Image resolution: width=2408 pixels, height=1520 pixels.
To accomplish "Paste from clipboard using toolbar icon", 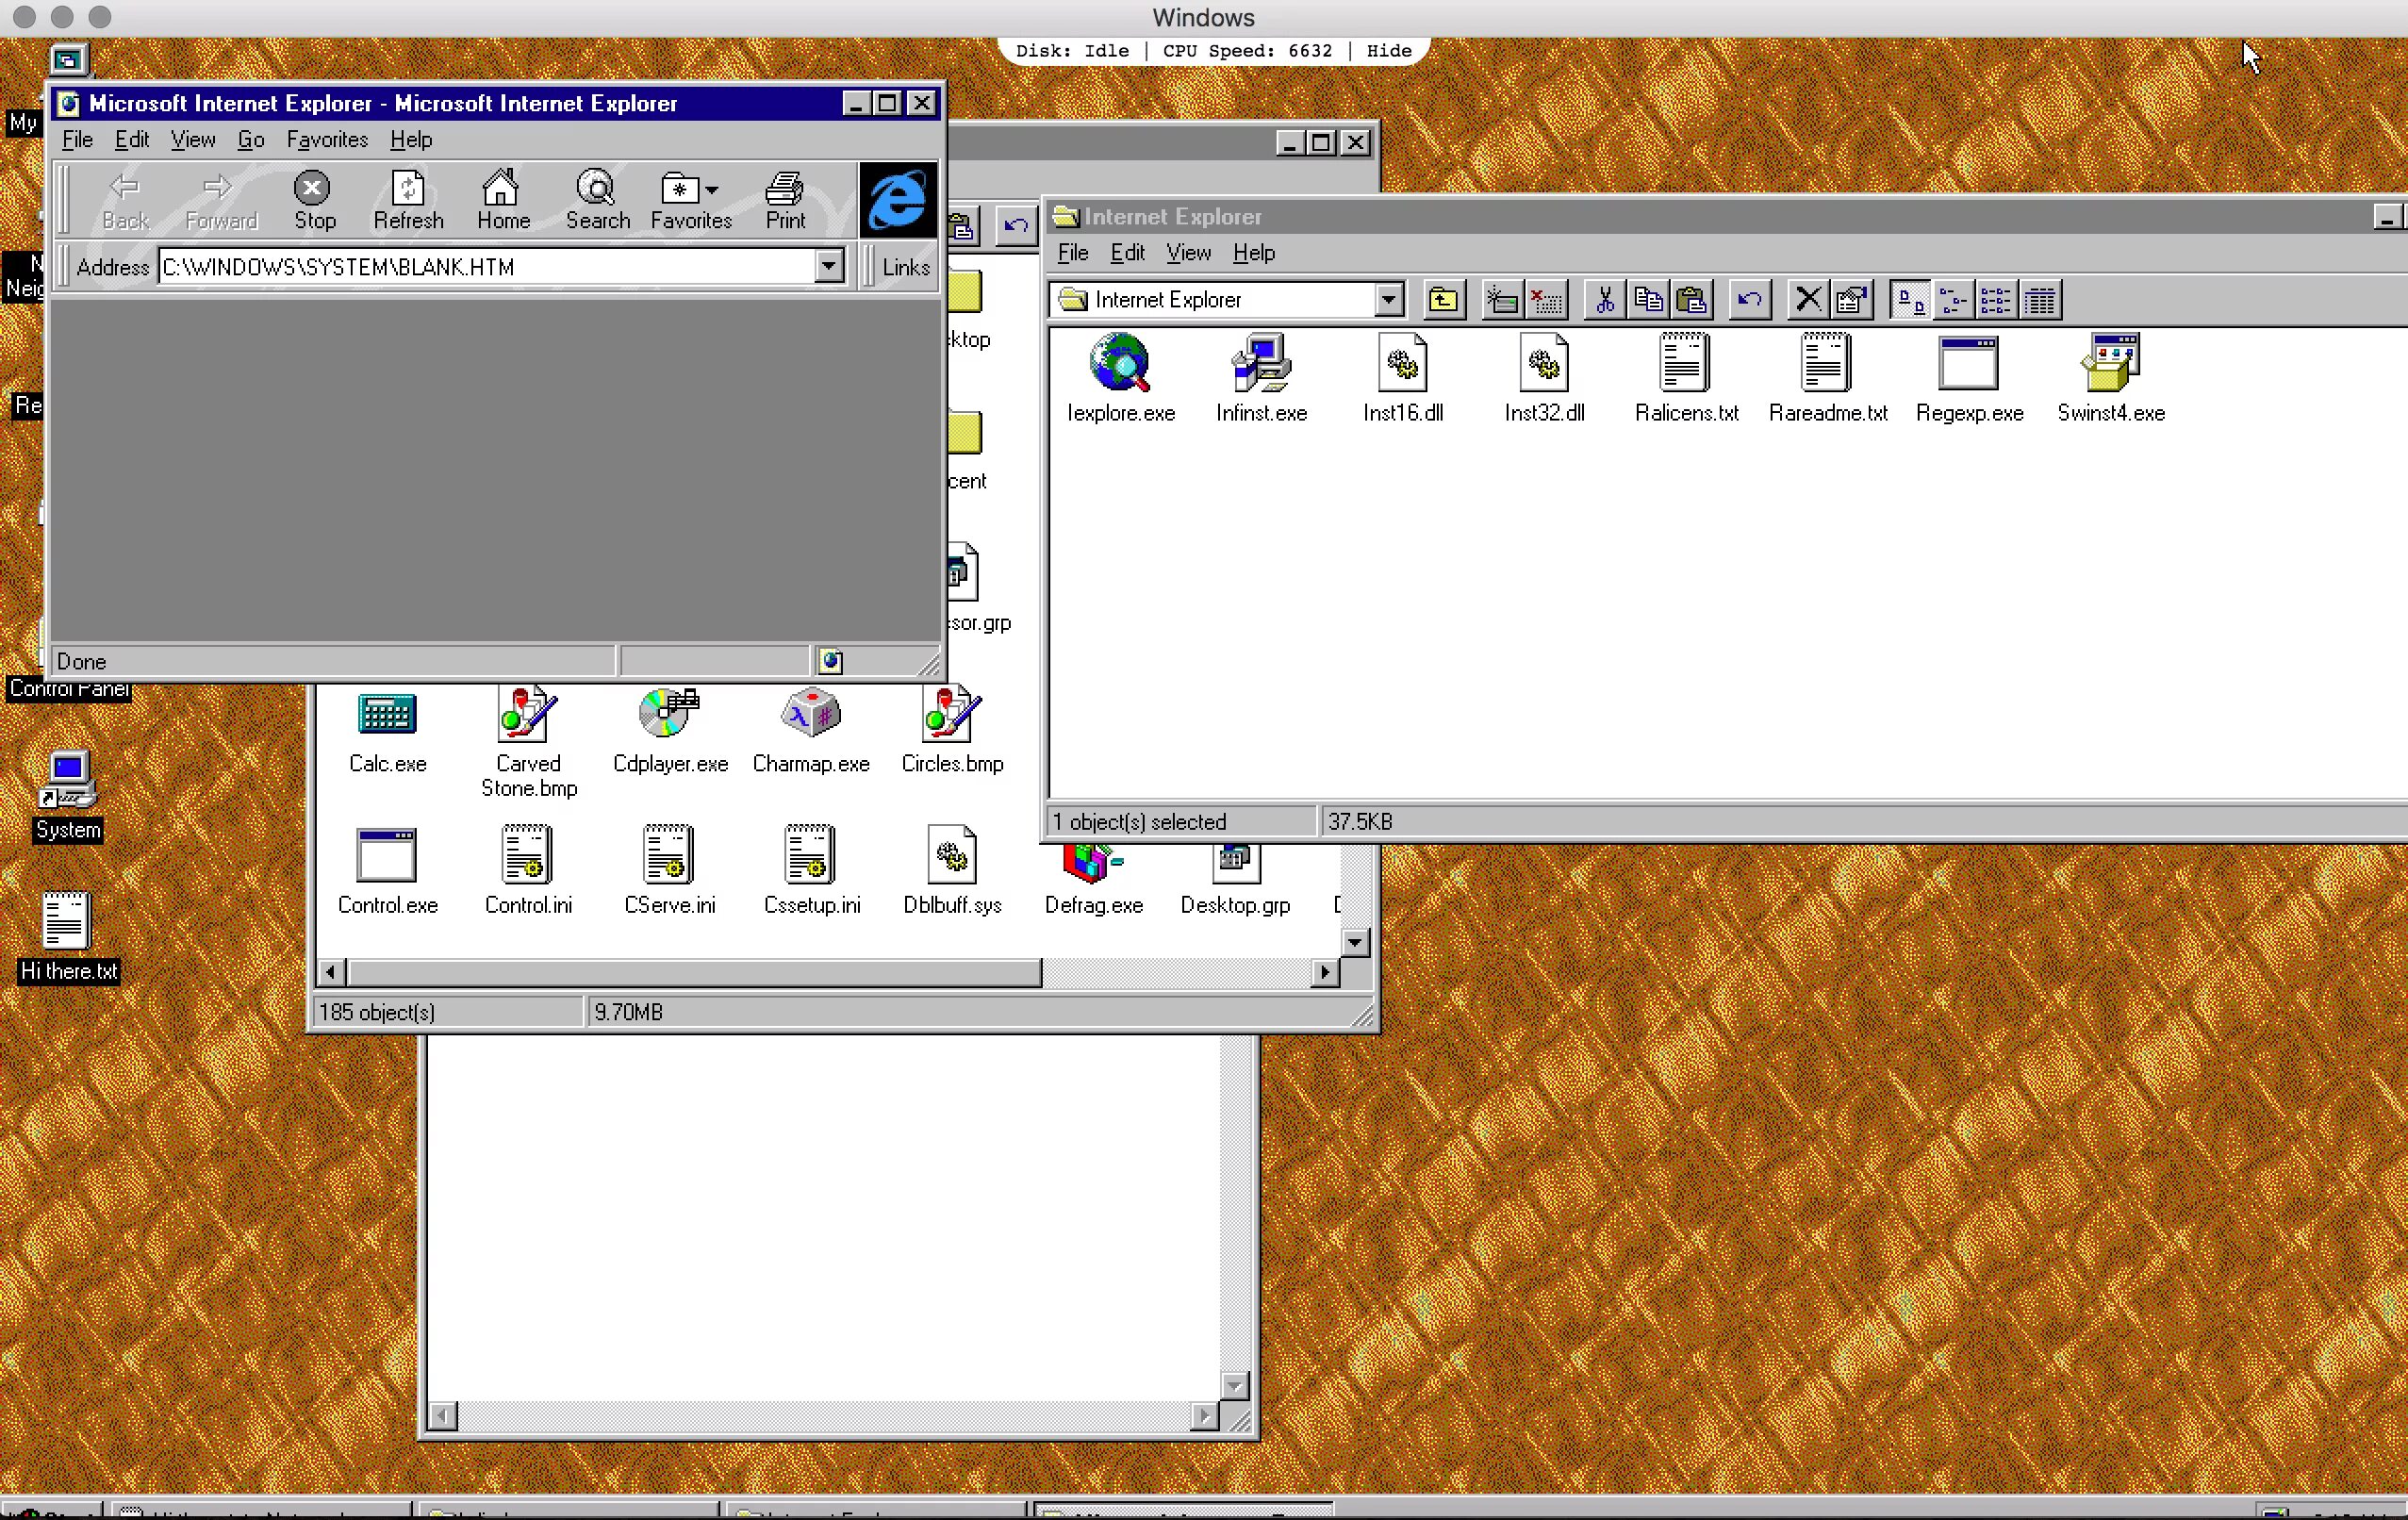I will pyautogui.click(x=1693, y=299).
